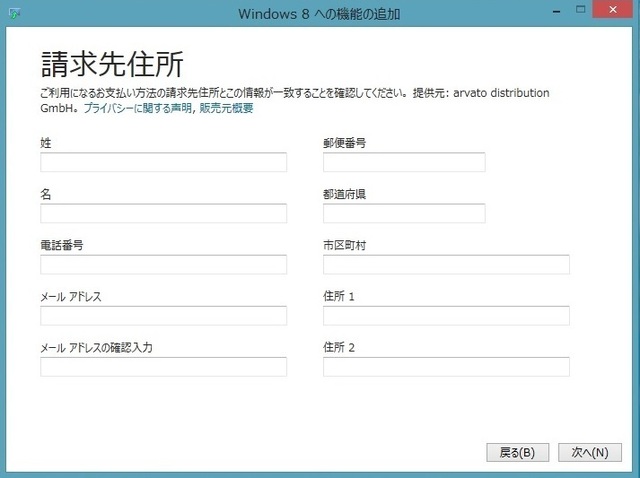Close the Windows 8 への機能の追加 window

tap(613, 10)
